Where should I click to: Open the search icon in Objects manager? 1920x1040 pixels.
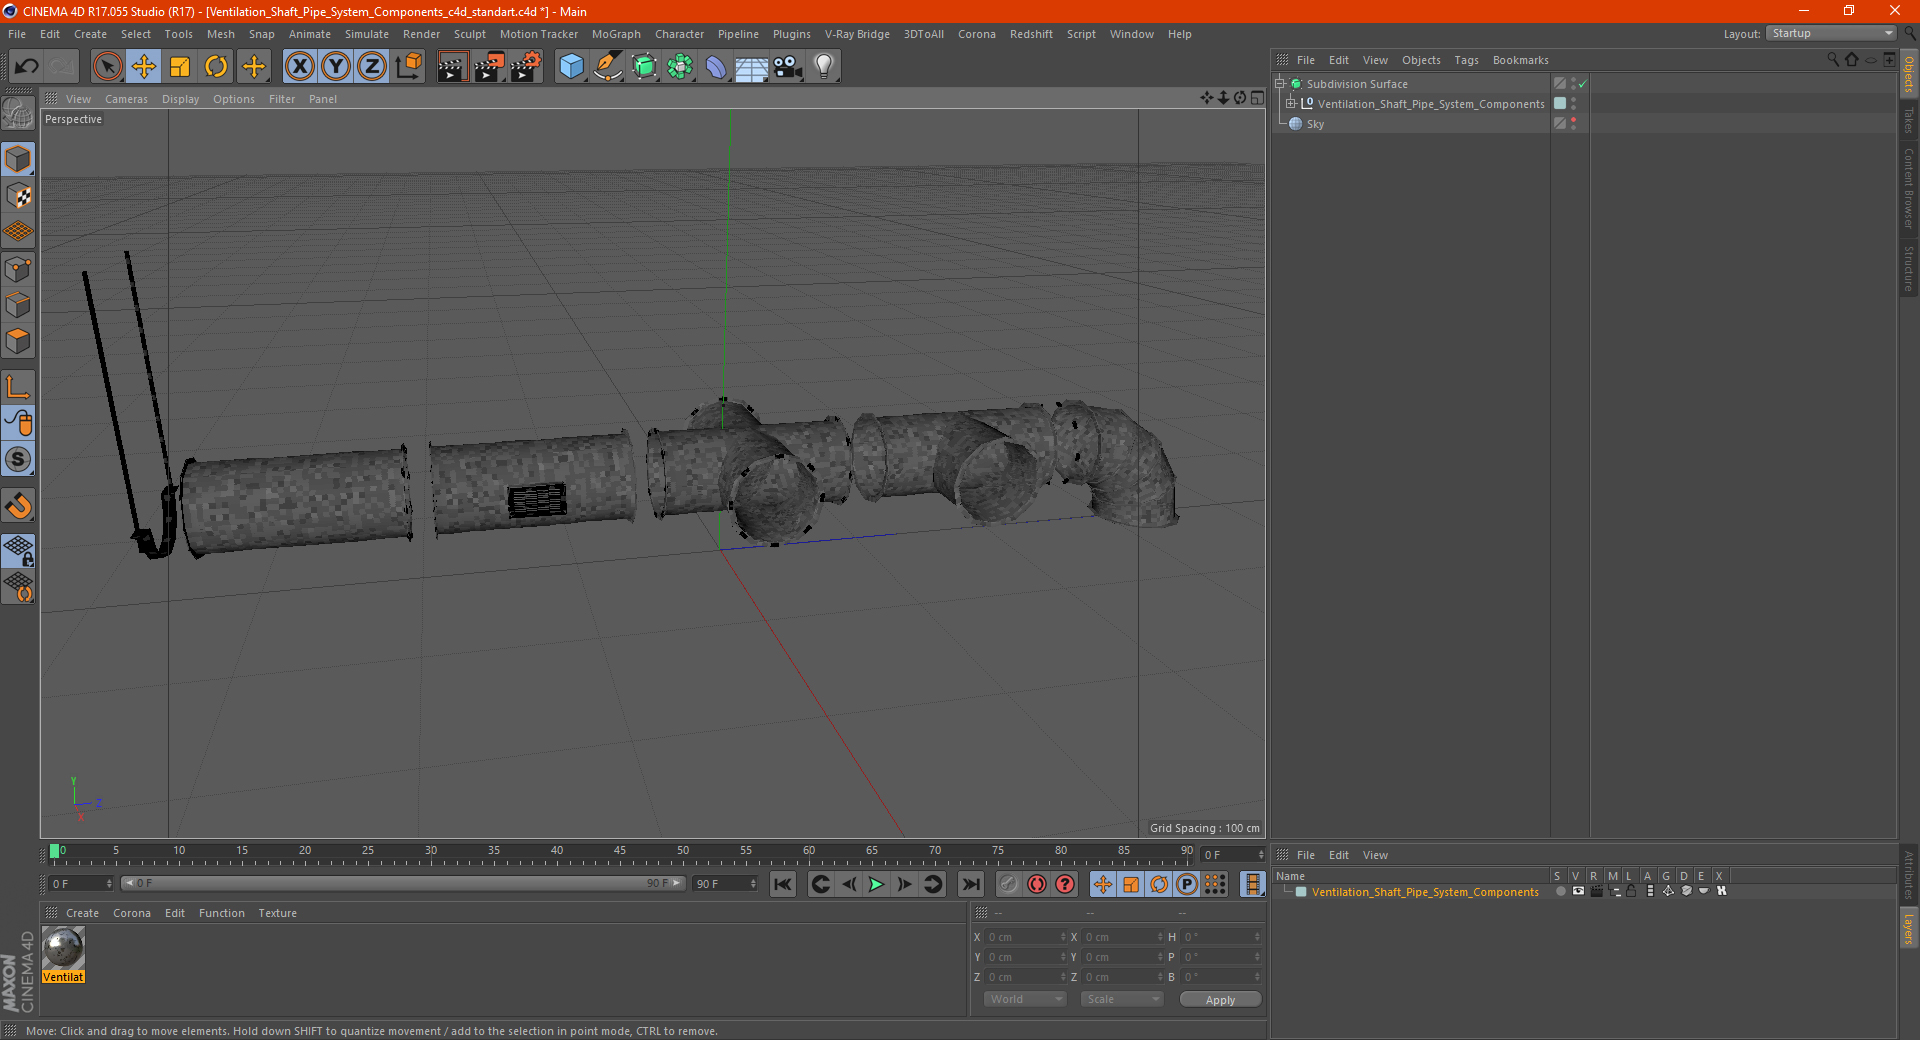tap(1833, 60)
